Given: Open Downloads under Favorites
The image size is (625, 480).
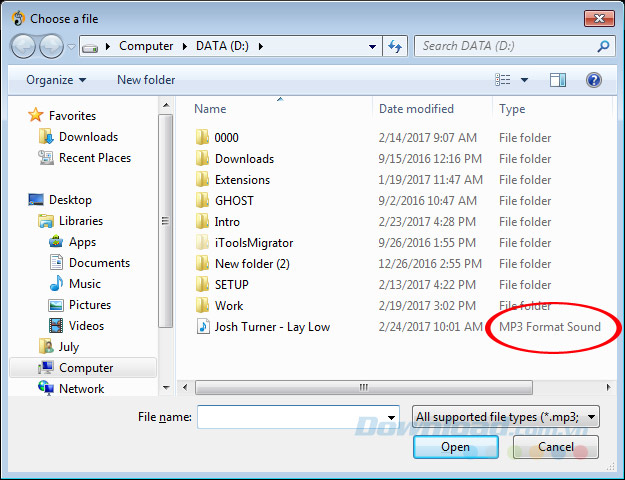Looking at the screenshot, I should tap(88, 137).
